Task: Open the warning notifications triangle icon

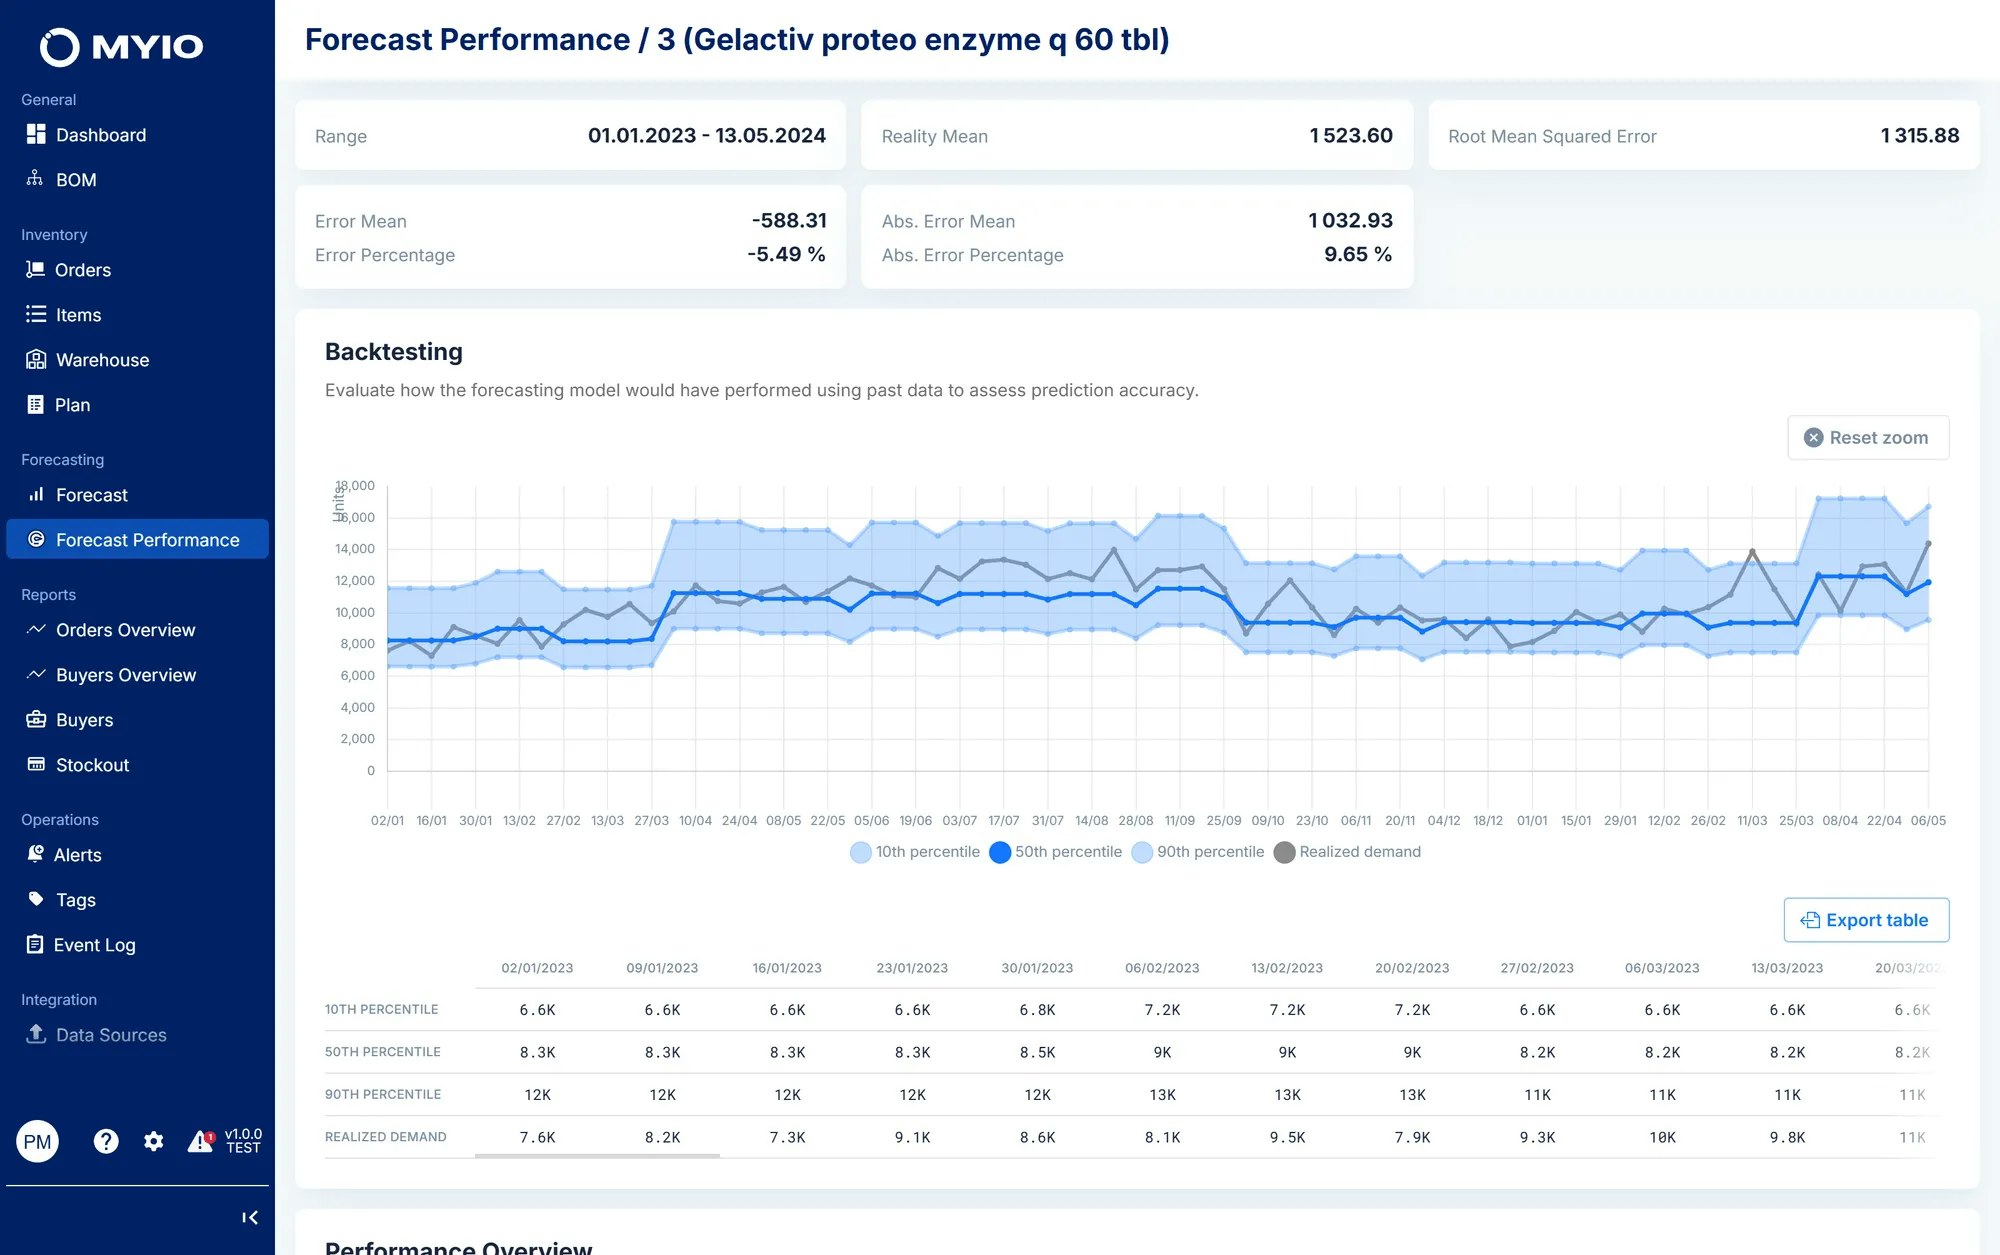Action: pyautogui.click(x=201, y=1141)
